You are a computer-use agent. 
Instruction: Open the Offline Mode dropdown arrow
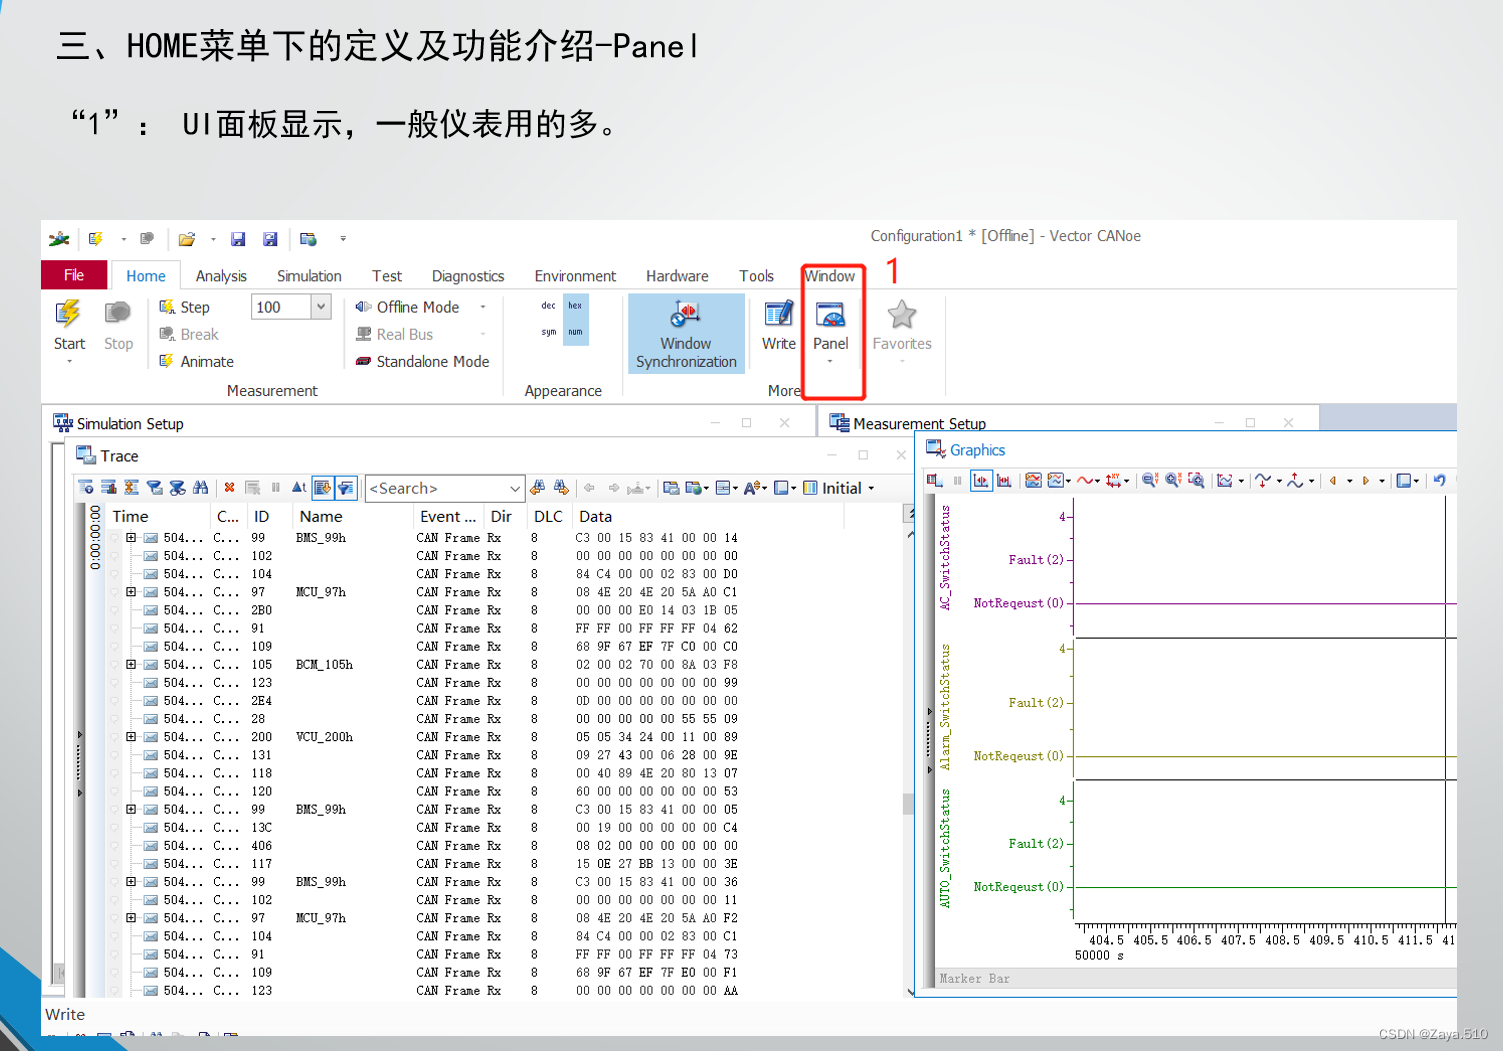pos(483,307)
